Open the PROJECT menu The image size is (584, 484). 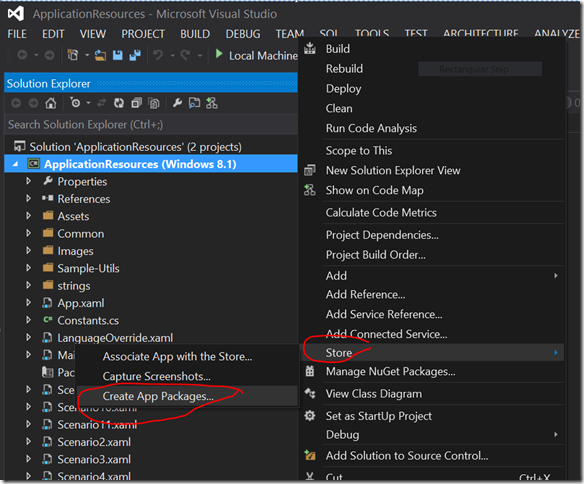click(x=143, y=34)
